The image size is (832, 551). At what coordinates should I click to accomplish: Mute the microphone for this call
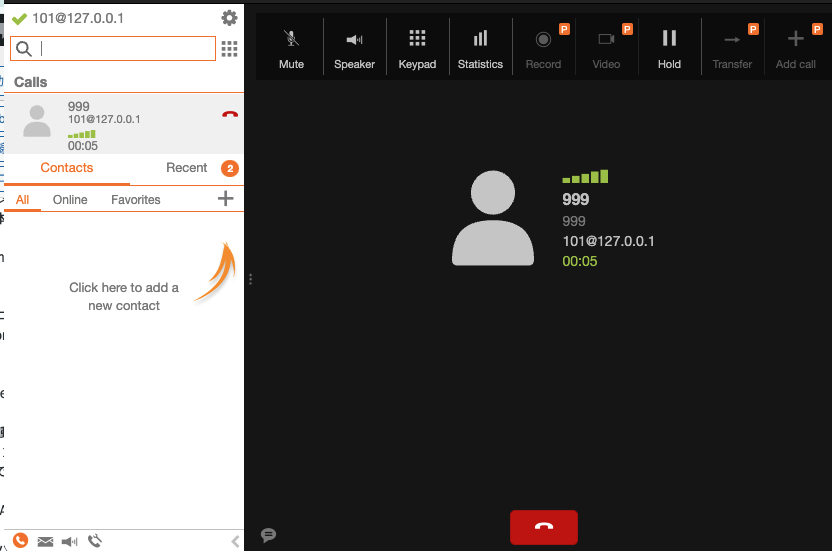pyautogui.click(x=291, y=48)
